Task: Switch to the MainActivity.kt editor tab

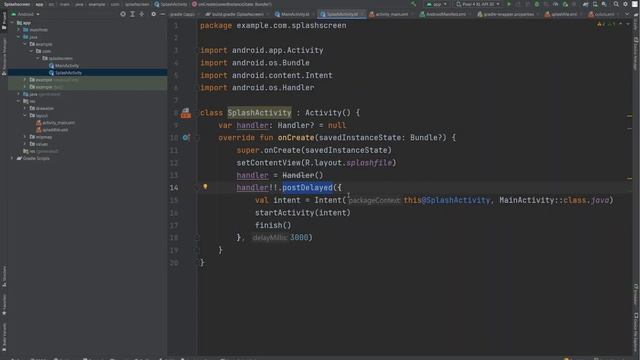Action: [x=292, y=14]
